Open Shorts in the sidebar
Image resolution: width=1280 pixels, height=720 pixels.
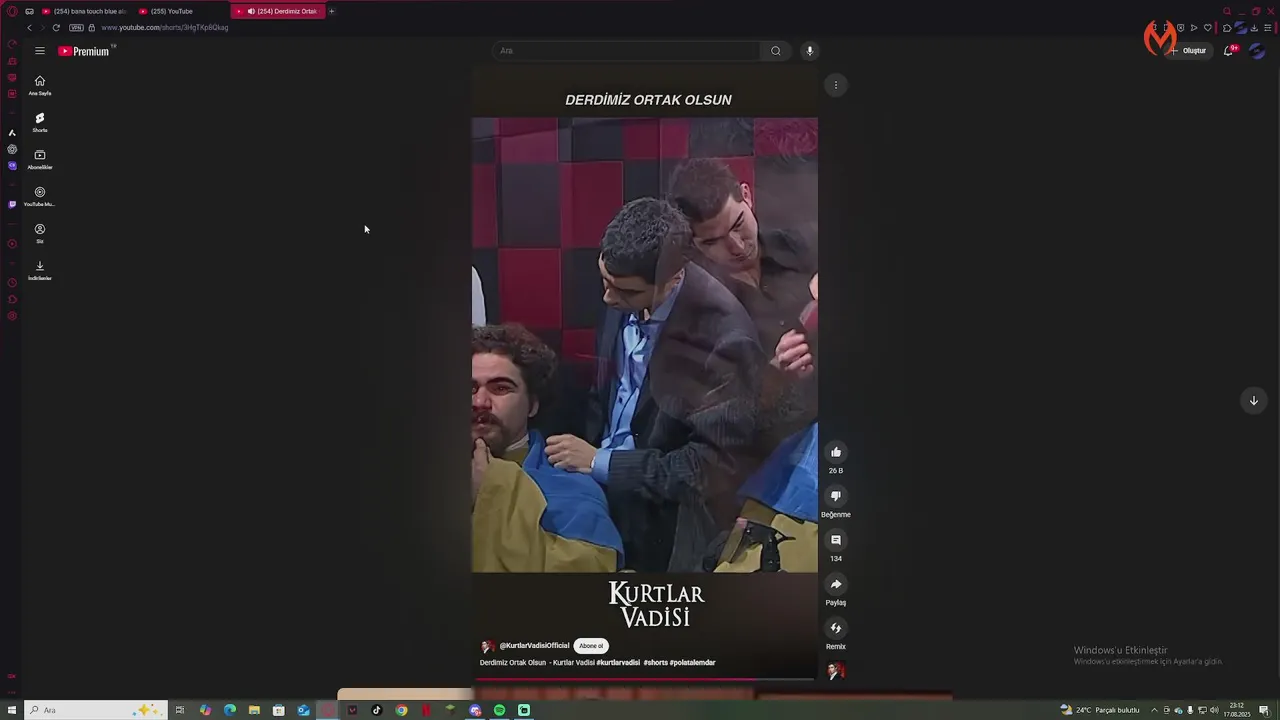(40, 123)
